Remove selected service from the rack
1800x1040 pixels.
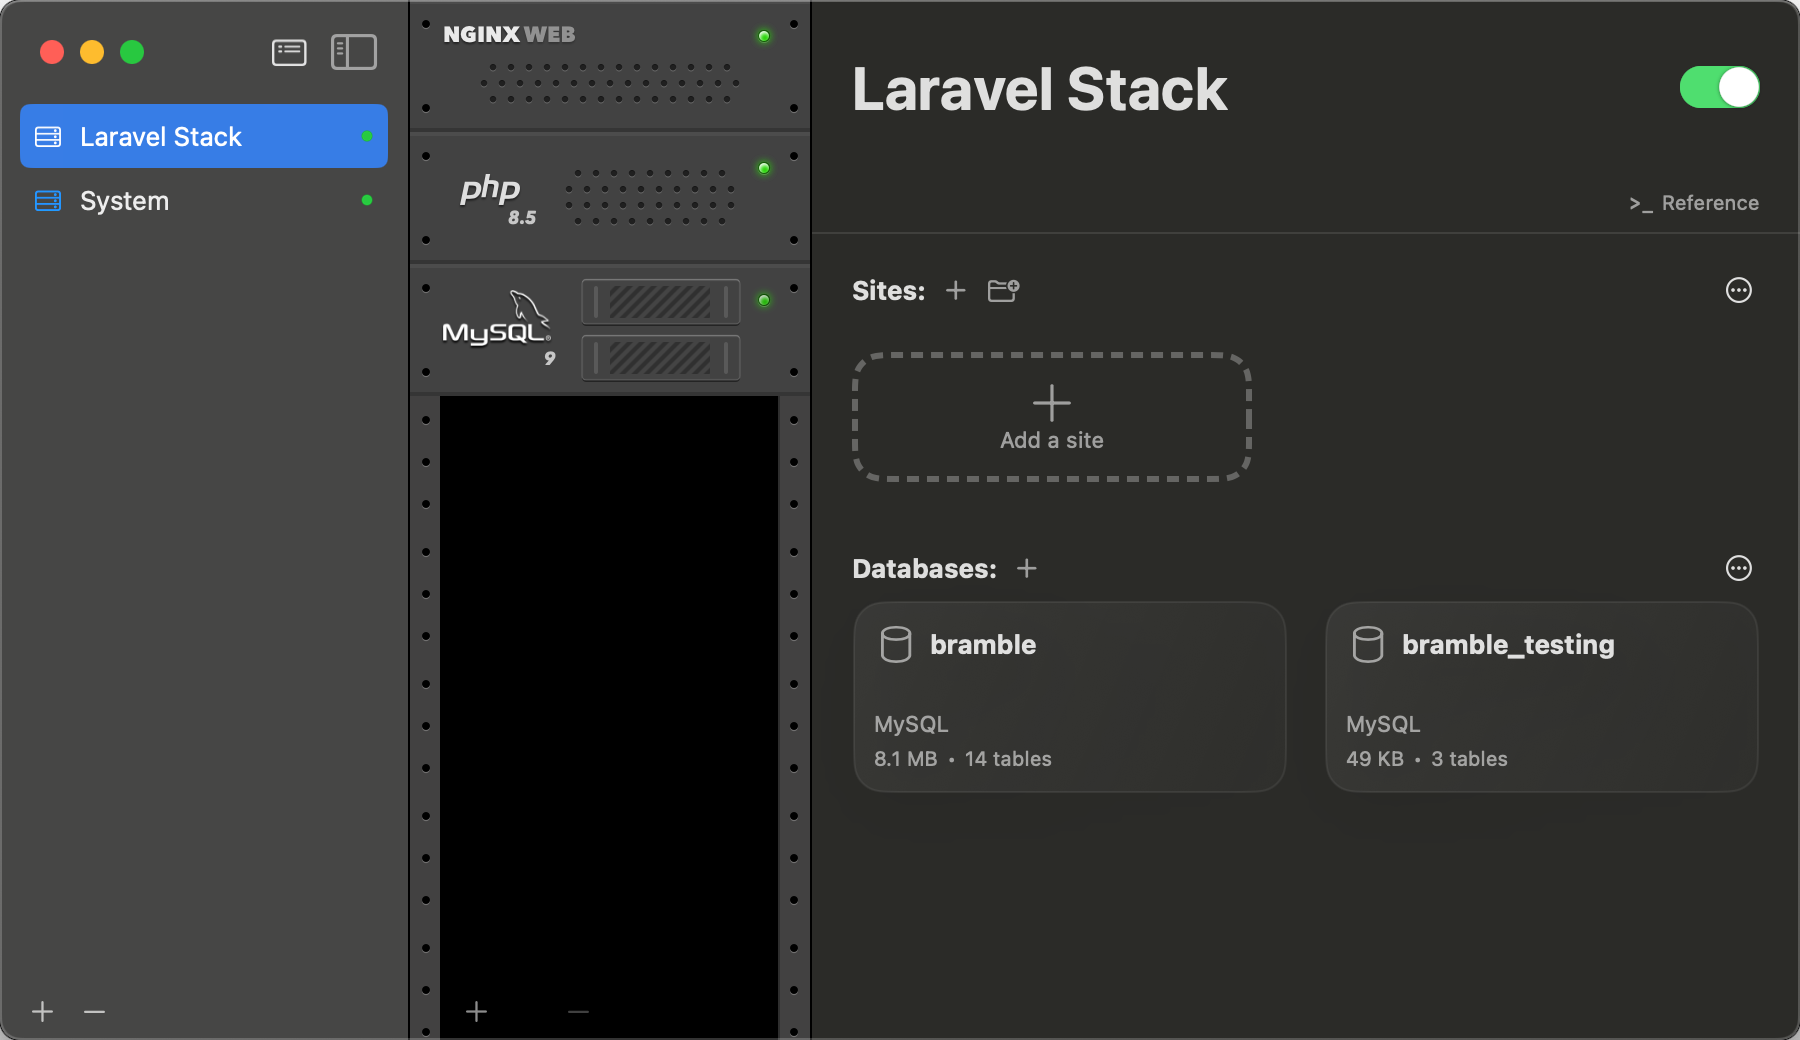click(578, 1011)
